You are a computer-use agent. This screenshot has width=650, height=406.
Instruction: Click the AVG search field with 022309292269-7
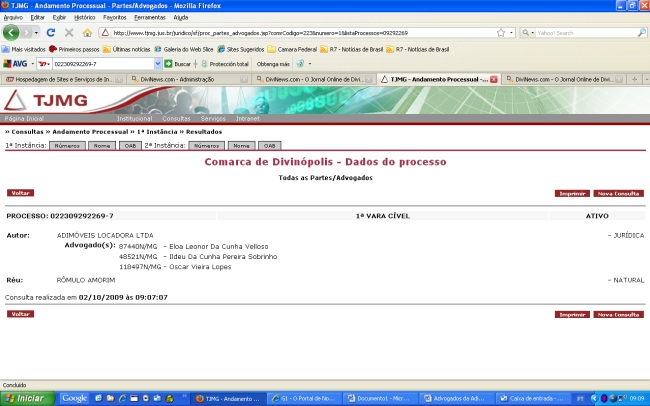point(103,64)
